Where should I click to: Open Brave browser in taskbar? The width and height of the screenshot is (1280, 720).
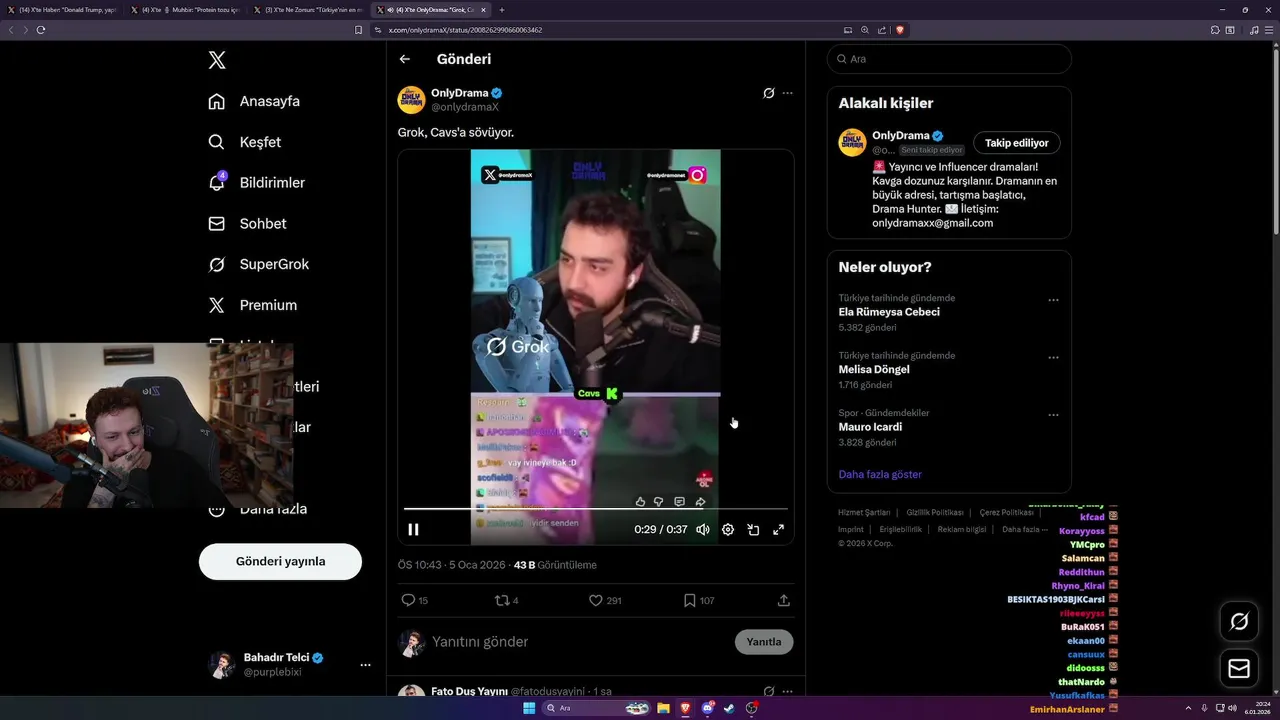click(685, 708)
